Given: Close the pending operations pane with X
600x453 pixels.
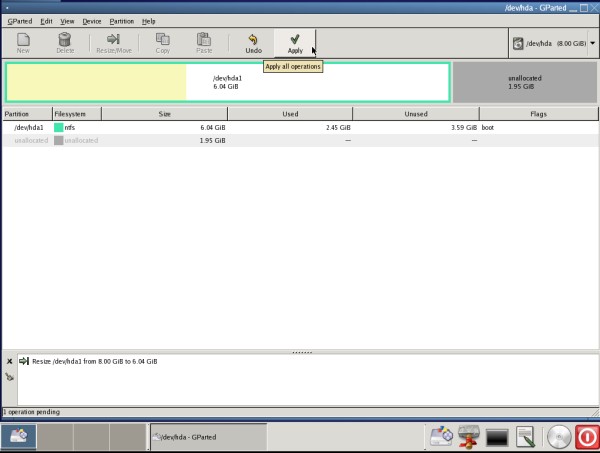Looking at the screenshot, I should pyautogui.click(x=10, y=361).
